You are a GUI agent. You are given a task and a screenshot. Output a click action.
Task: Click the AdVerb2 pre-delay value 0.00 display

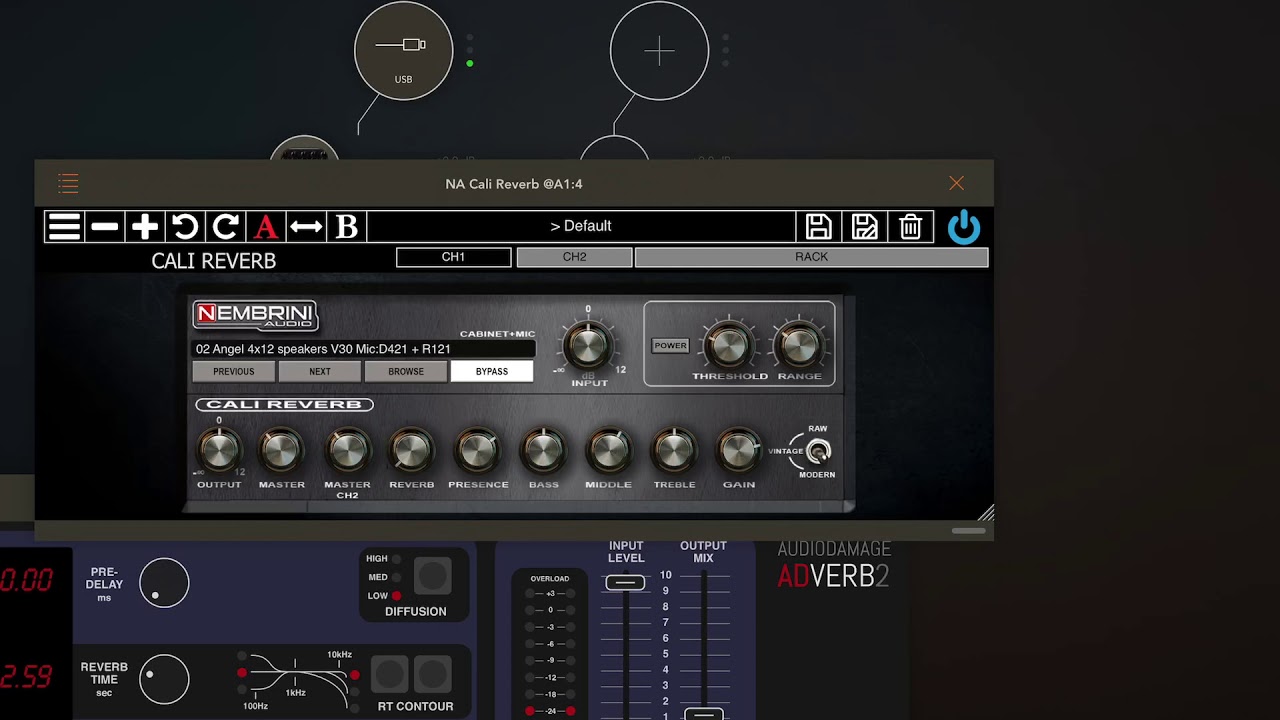(26, 581)
